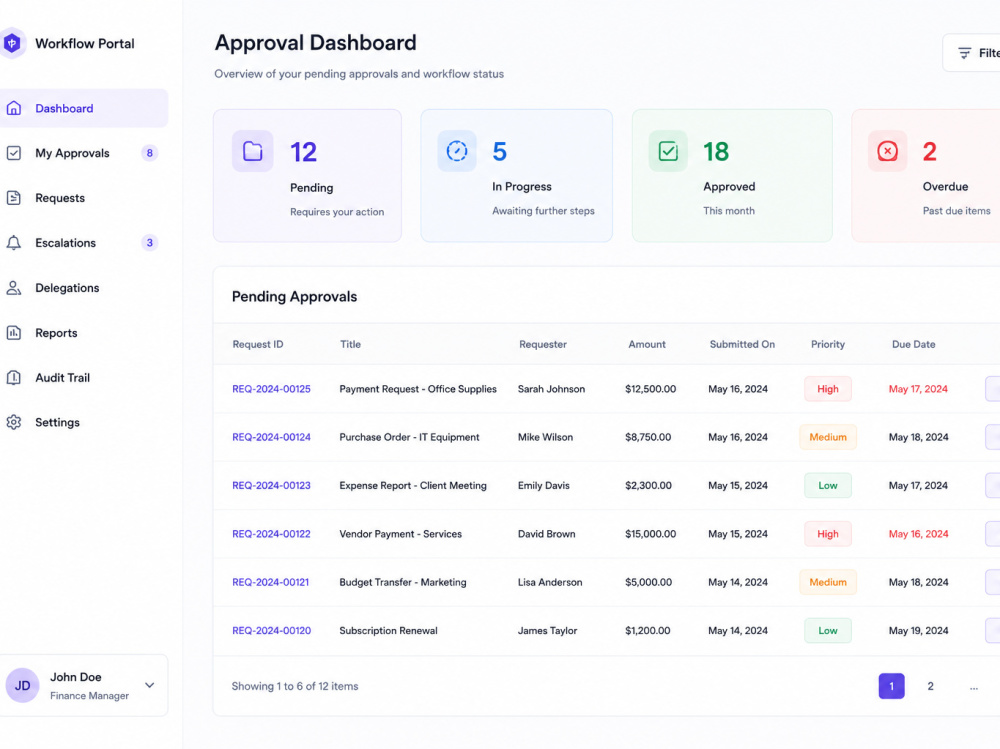Click Medium priority badge for Budget Transfer
This screenshot has width=1000, height=749.
pos(828,582)
